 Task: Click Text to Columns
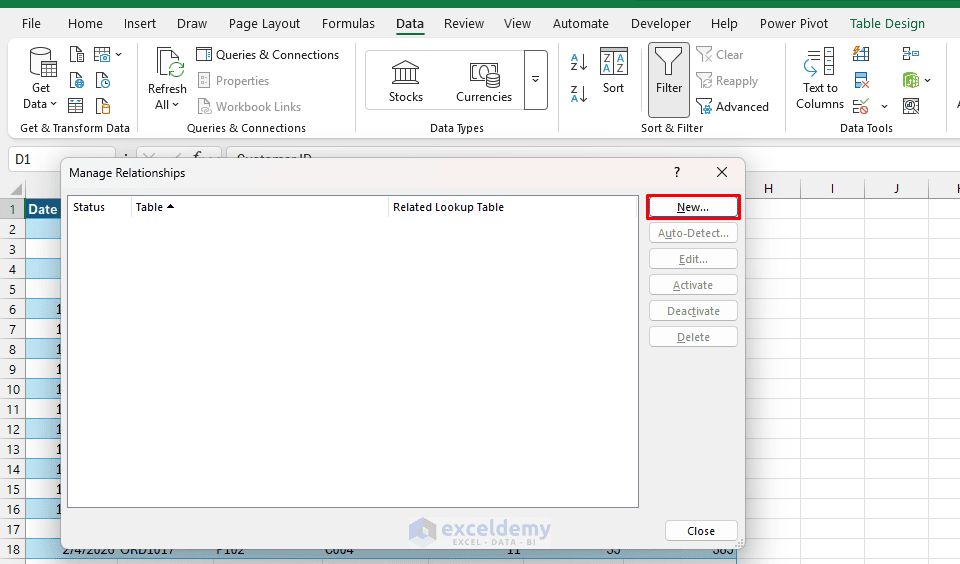(x=820, y=80)
